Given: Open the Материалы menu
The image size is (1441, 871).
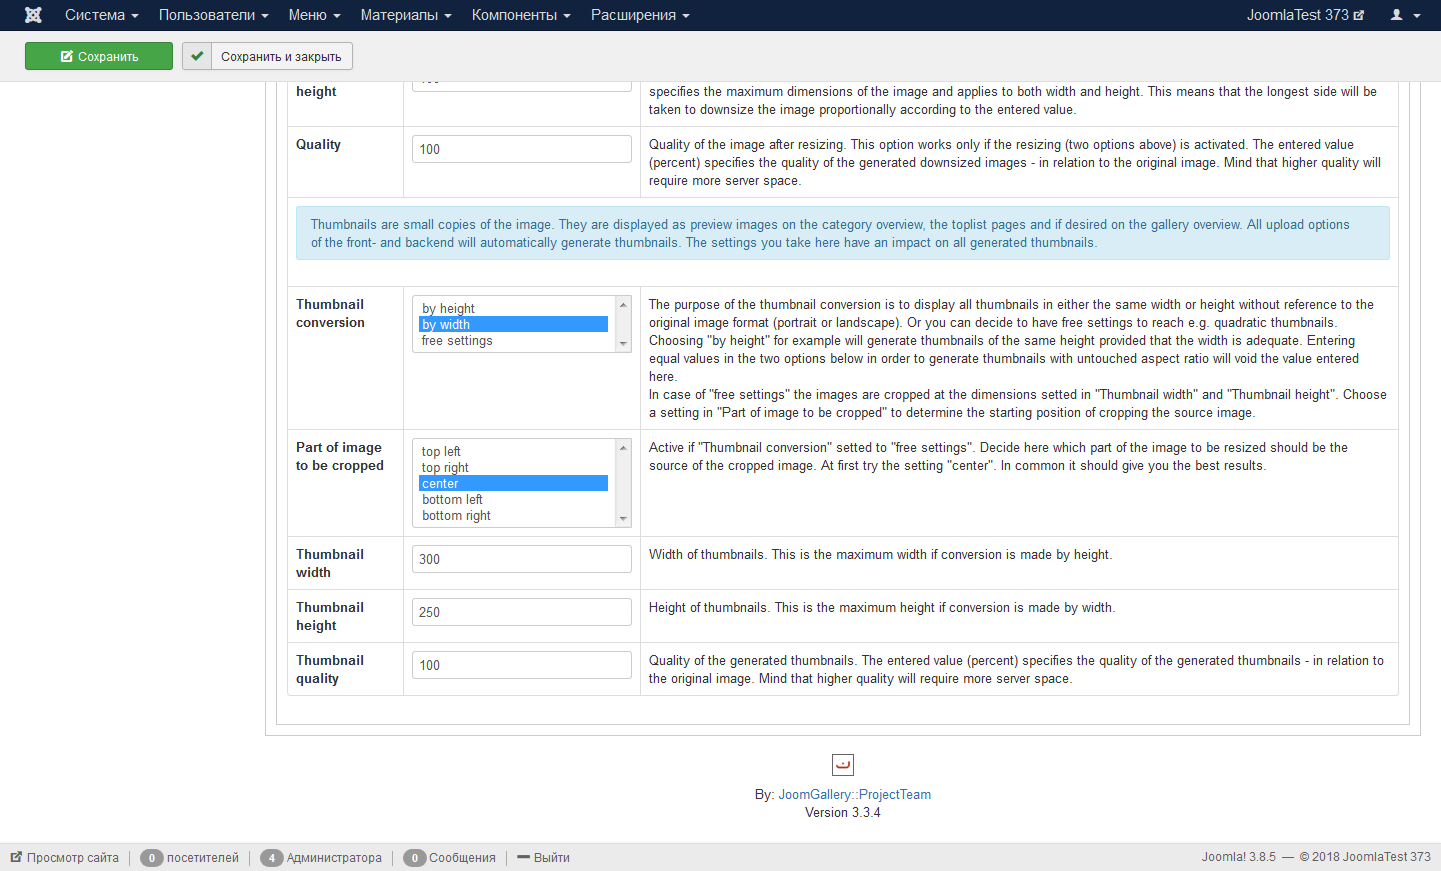Looking at the screenshot, I should coord(406,15).
